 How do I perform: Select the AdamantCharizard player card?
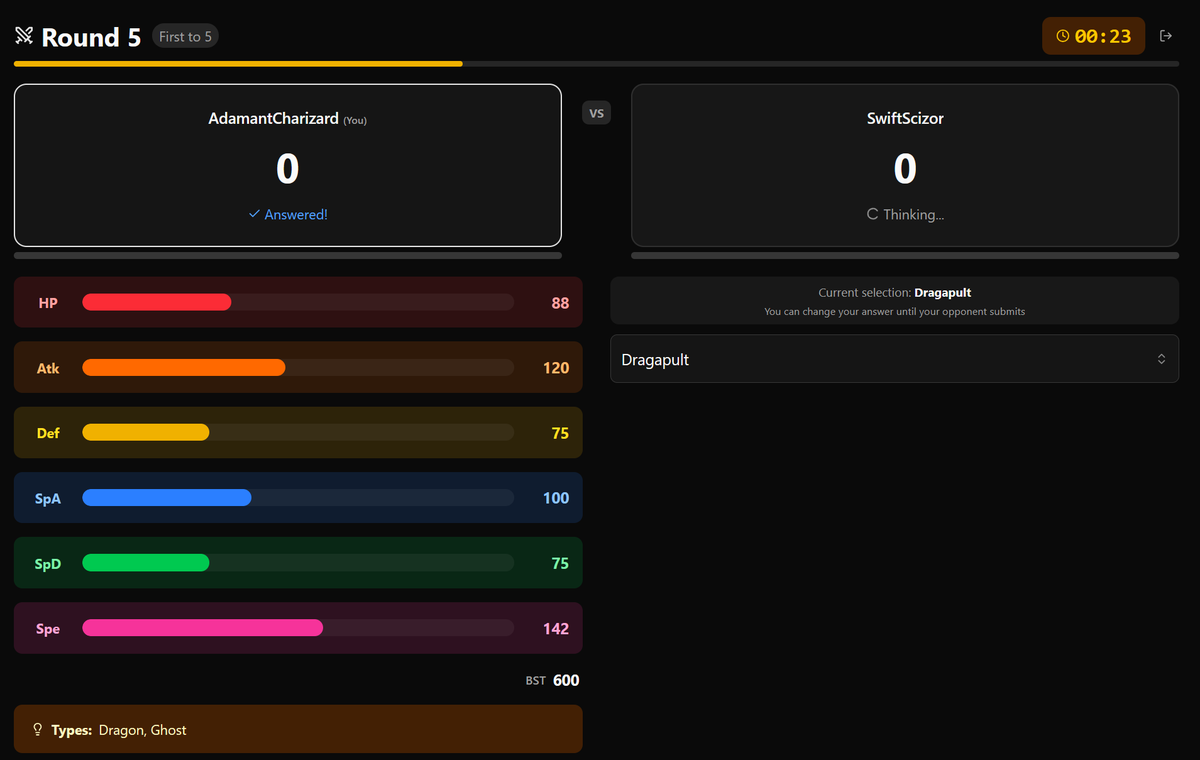coord(288,165)
